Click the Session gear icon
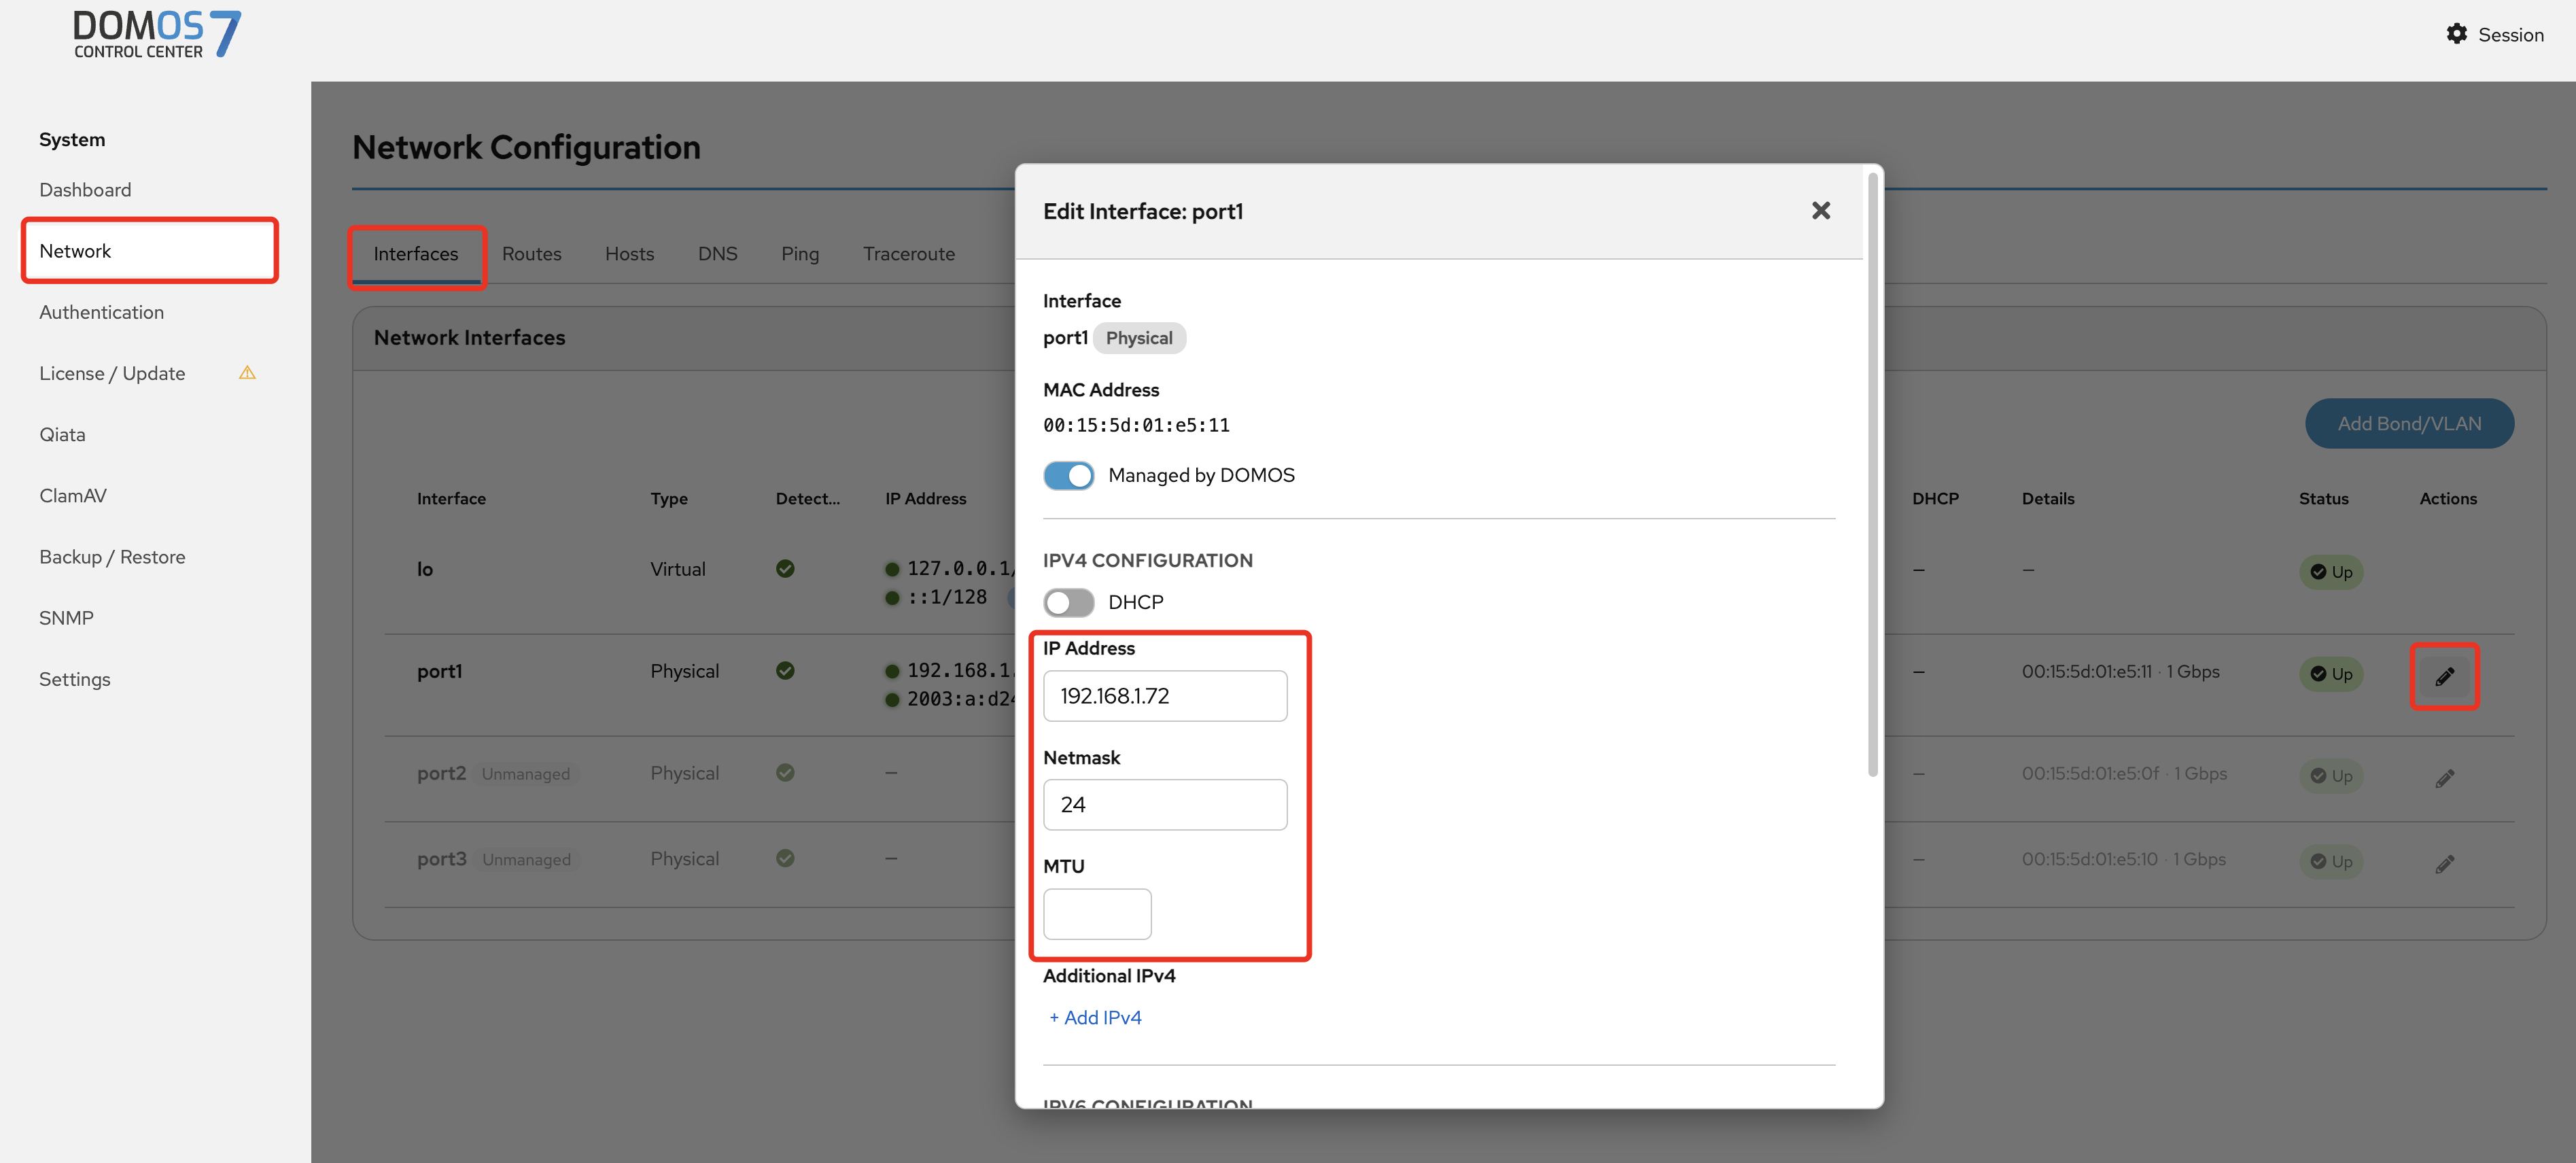This screenshot has height=1163, width=2576. (x=2456, y=34)
